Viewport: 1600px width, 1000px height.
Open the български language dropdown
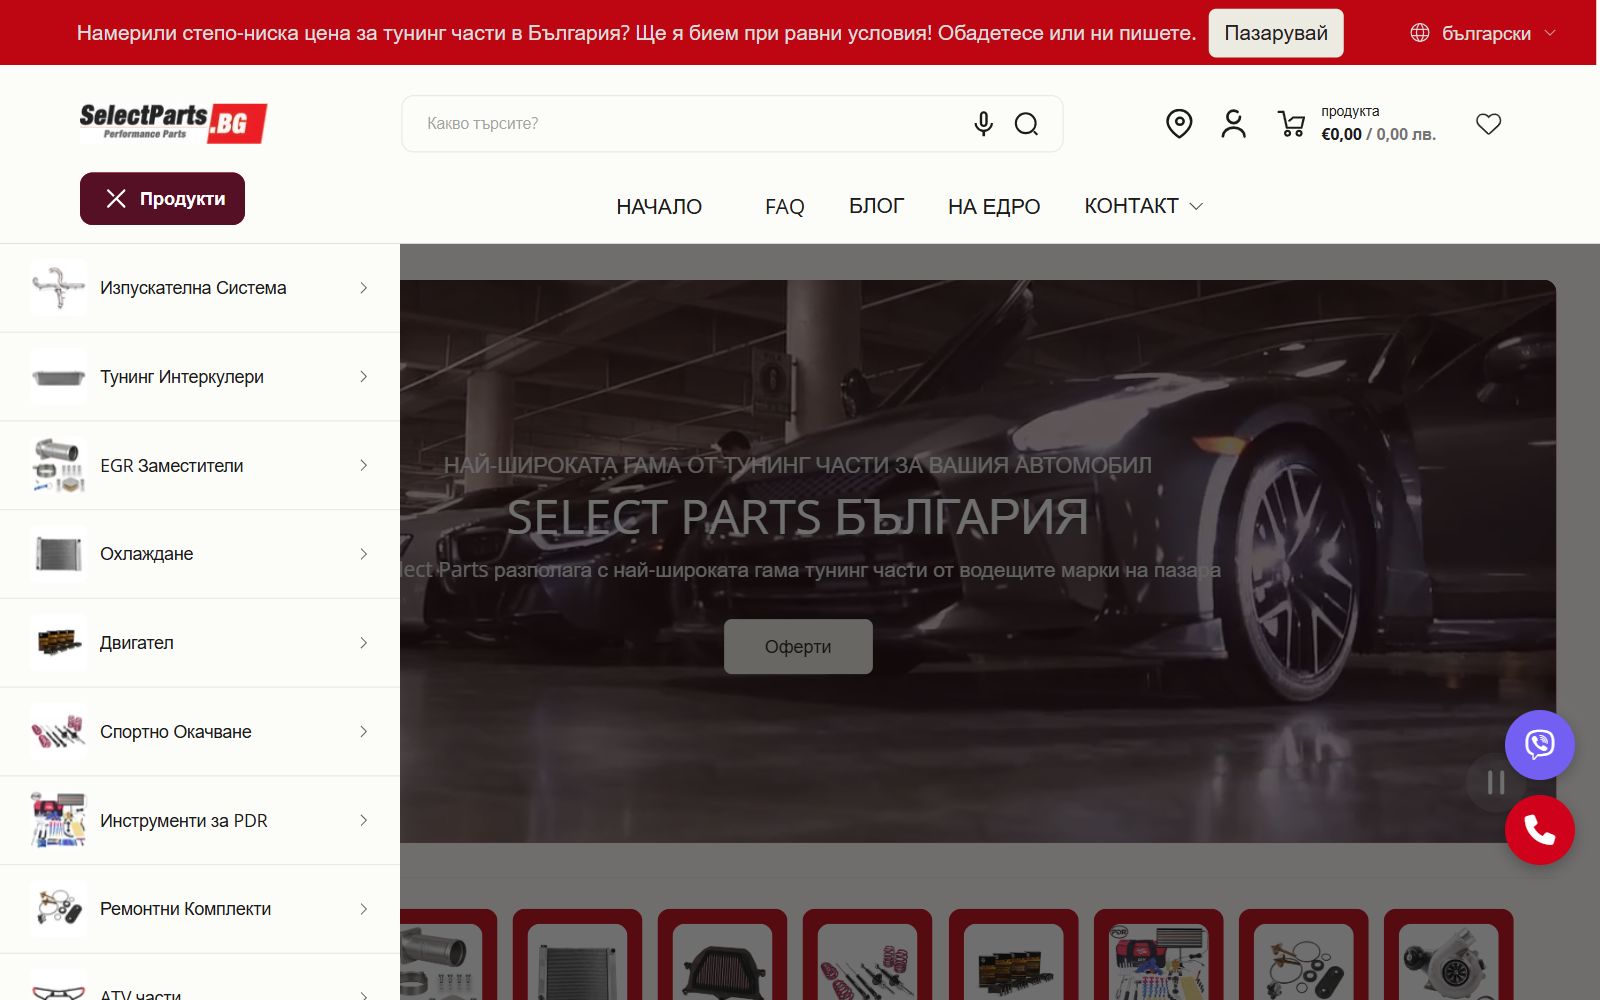tap(1484, 33)
